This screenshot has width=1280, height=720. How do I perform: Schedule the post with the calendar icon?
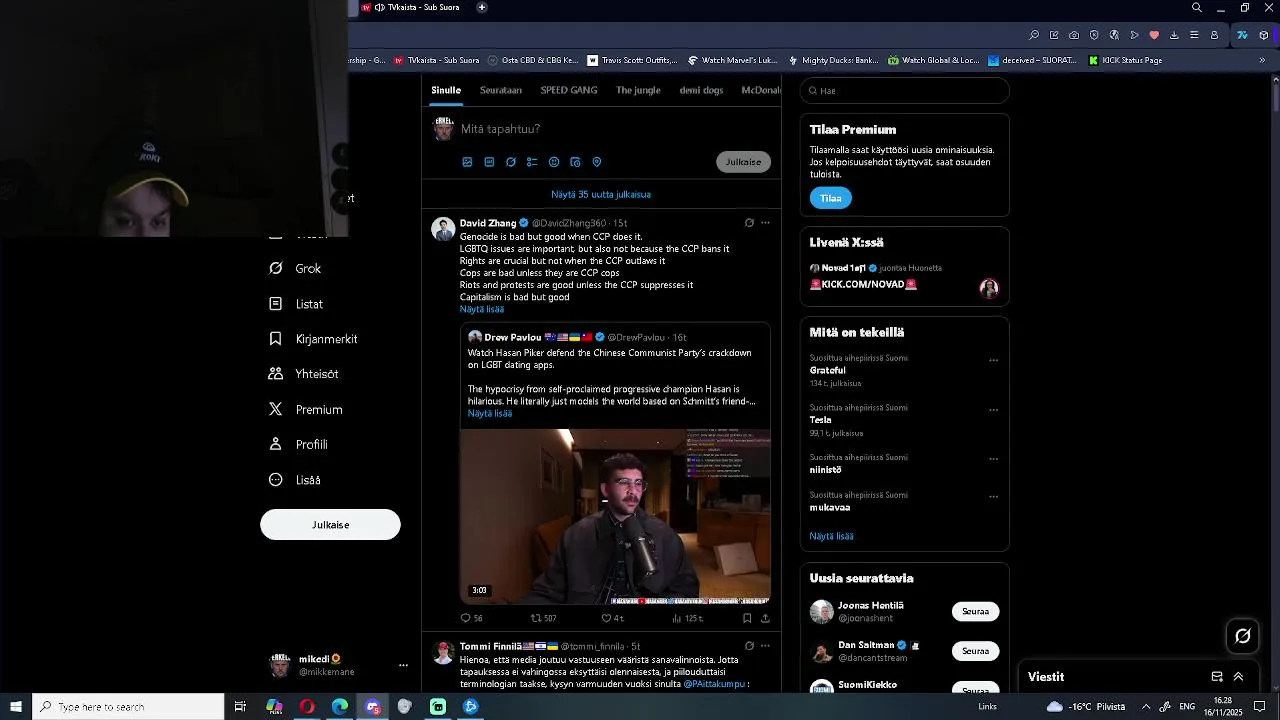click(575, 162)
